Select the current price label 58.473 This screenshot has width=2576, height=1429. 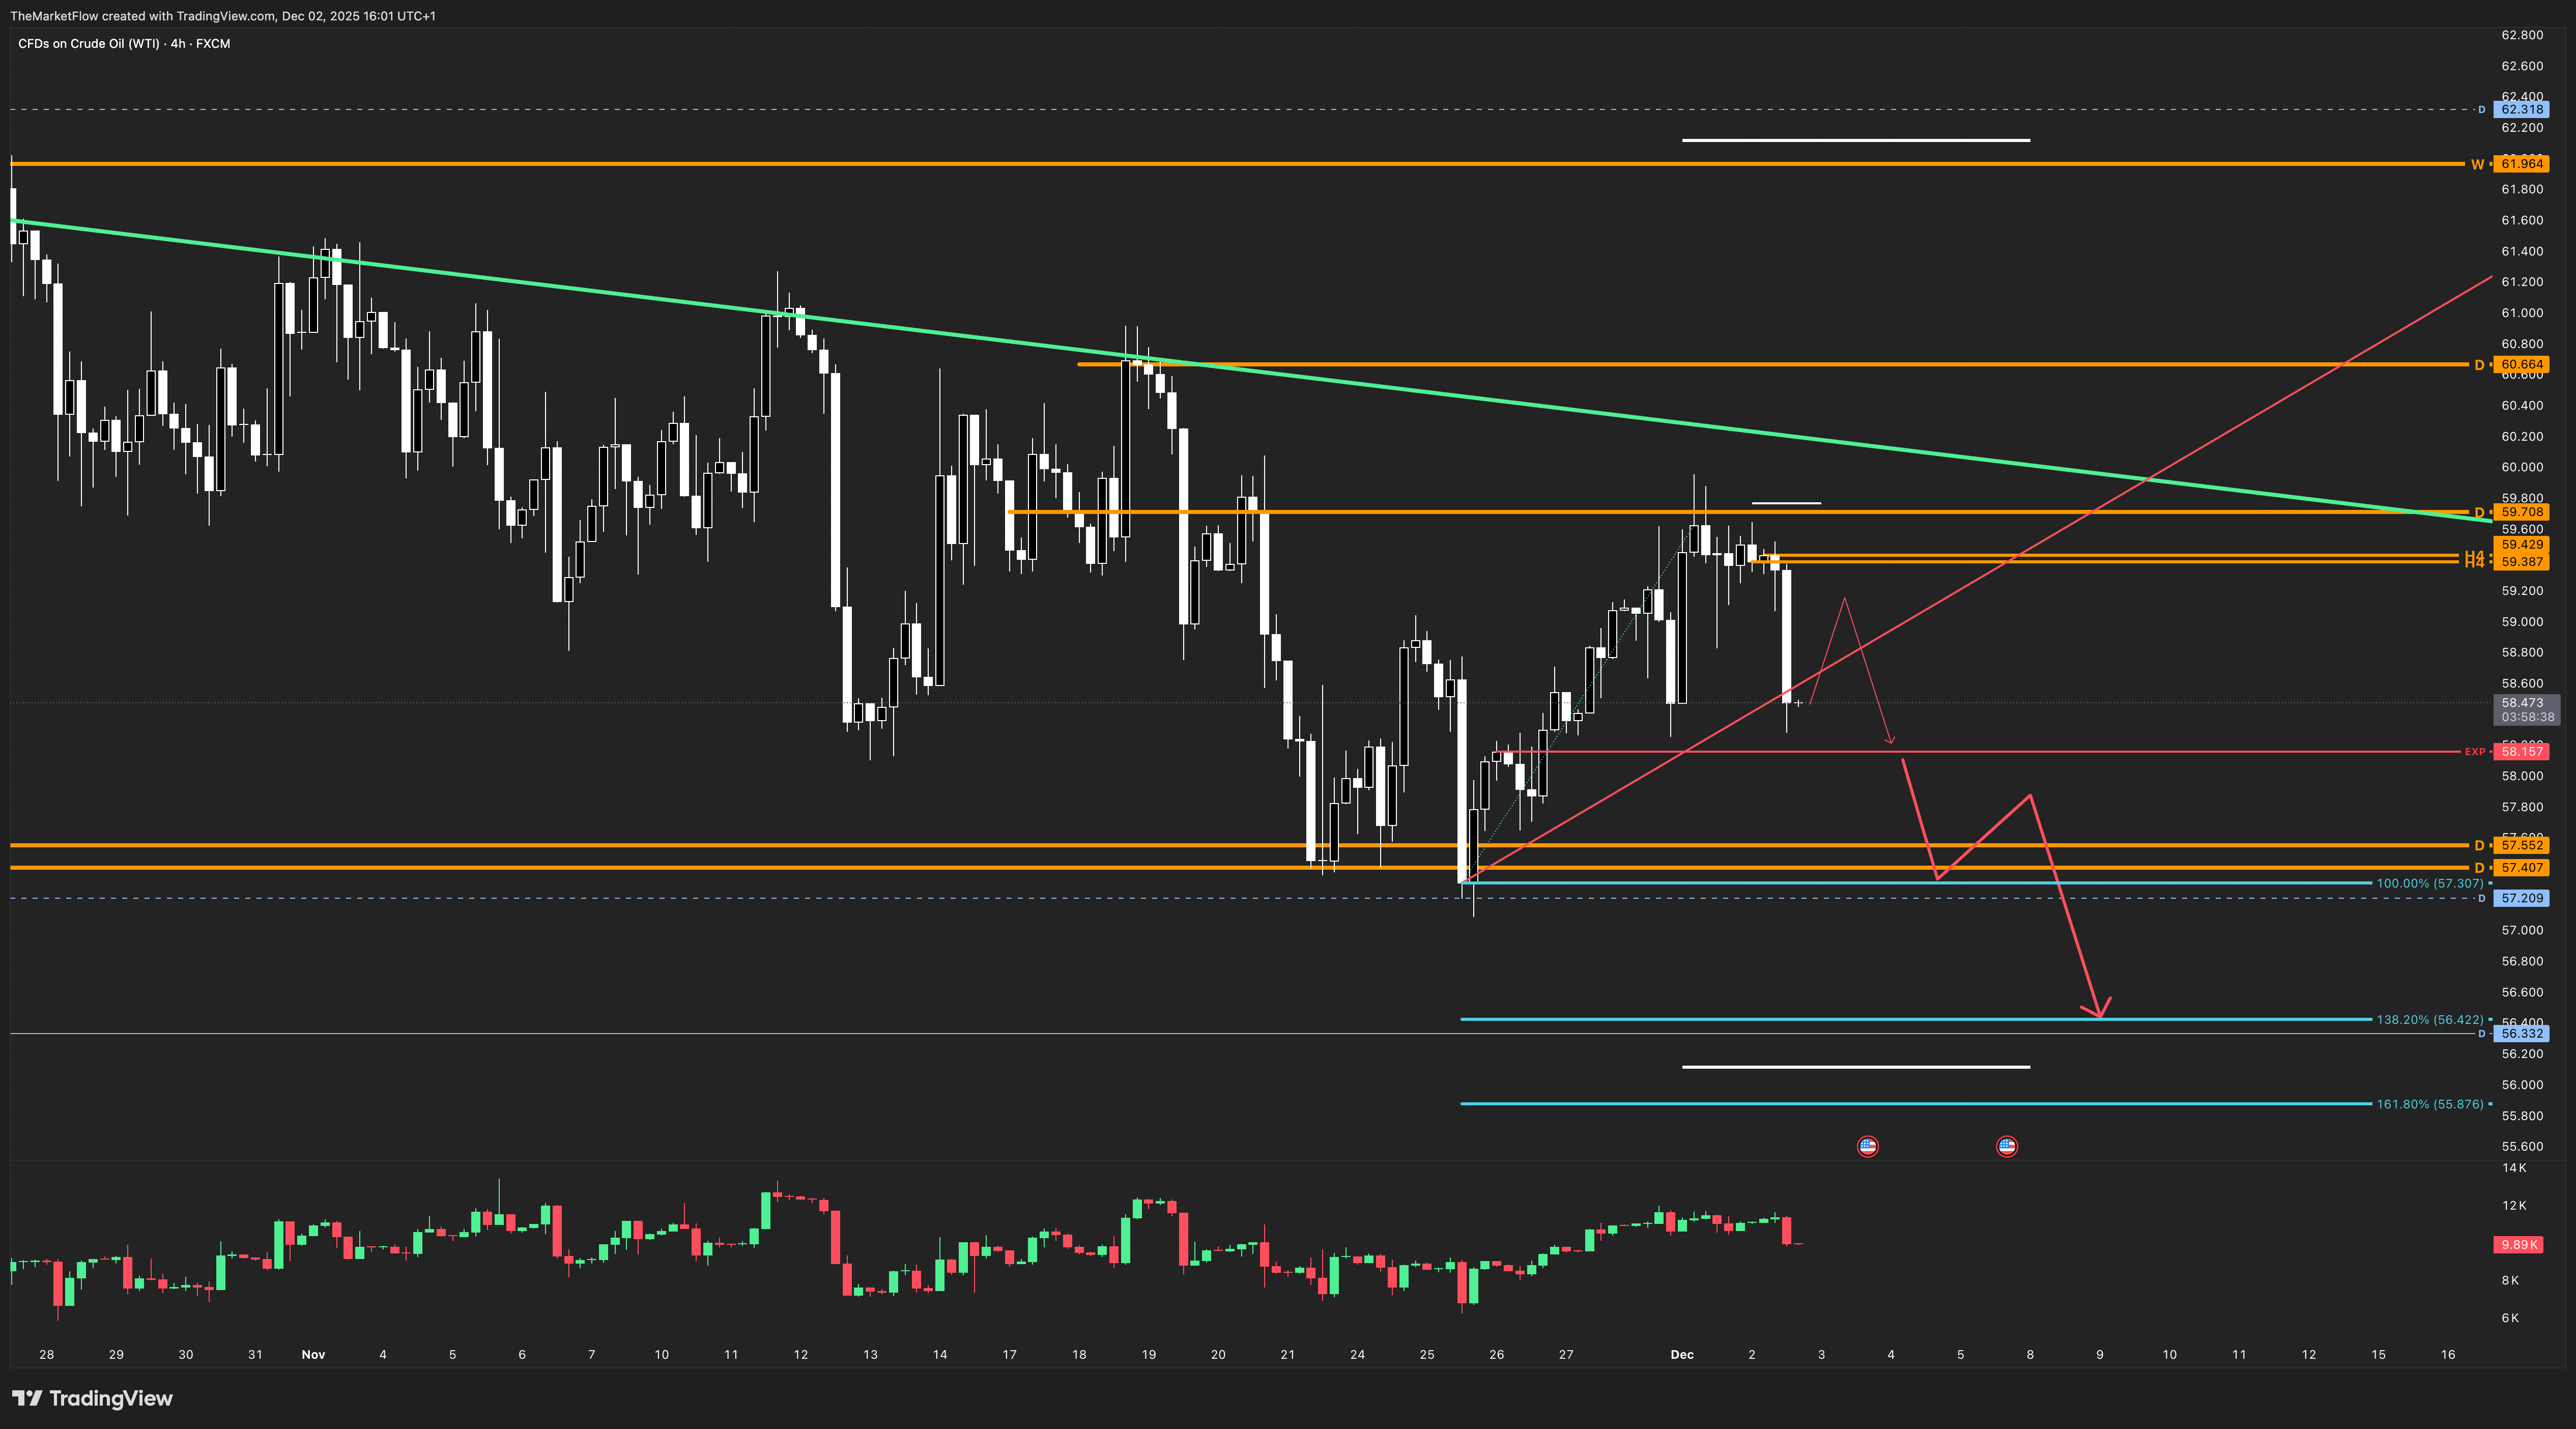pyautogui.click(x=2522, y=703)
